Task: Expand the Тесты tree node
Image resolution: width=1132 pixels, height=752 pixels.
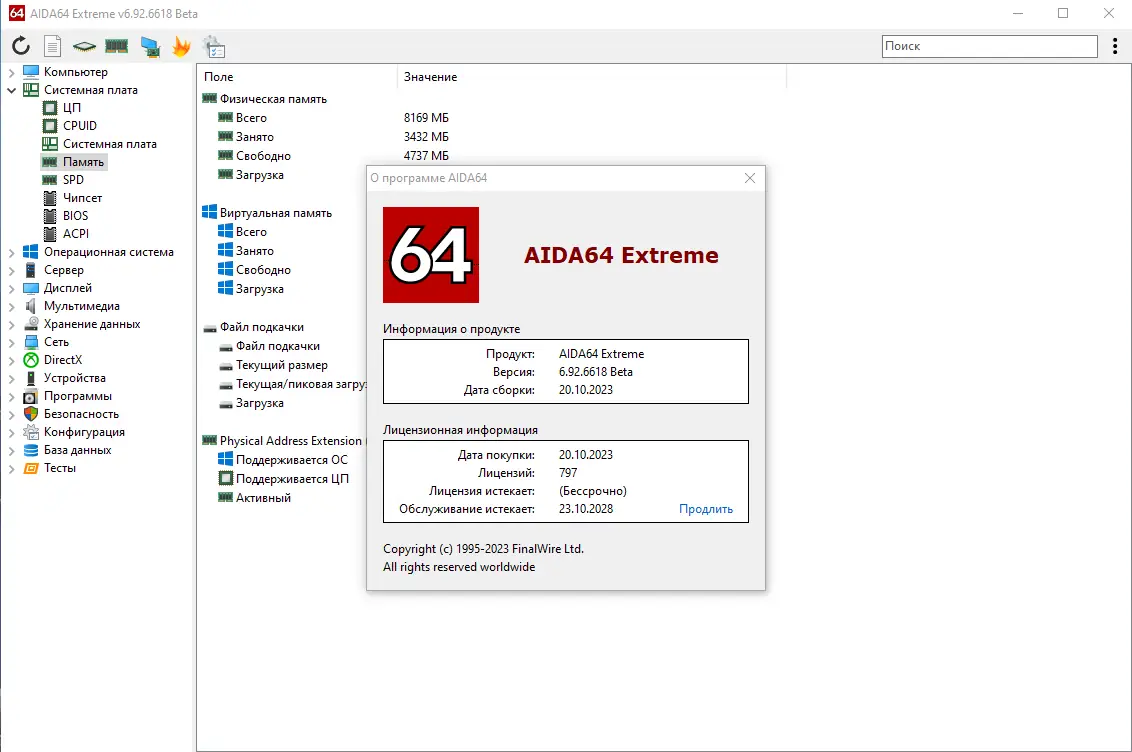Action: (11, 468)
